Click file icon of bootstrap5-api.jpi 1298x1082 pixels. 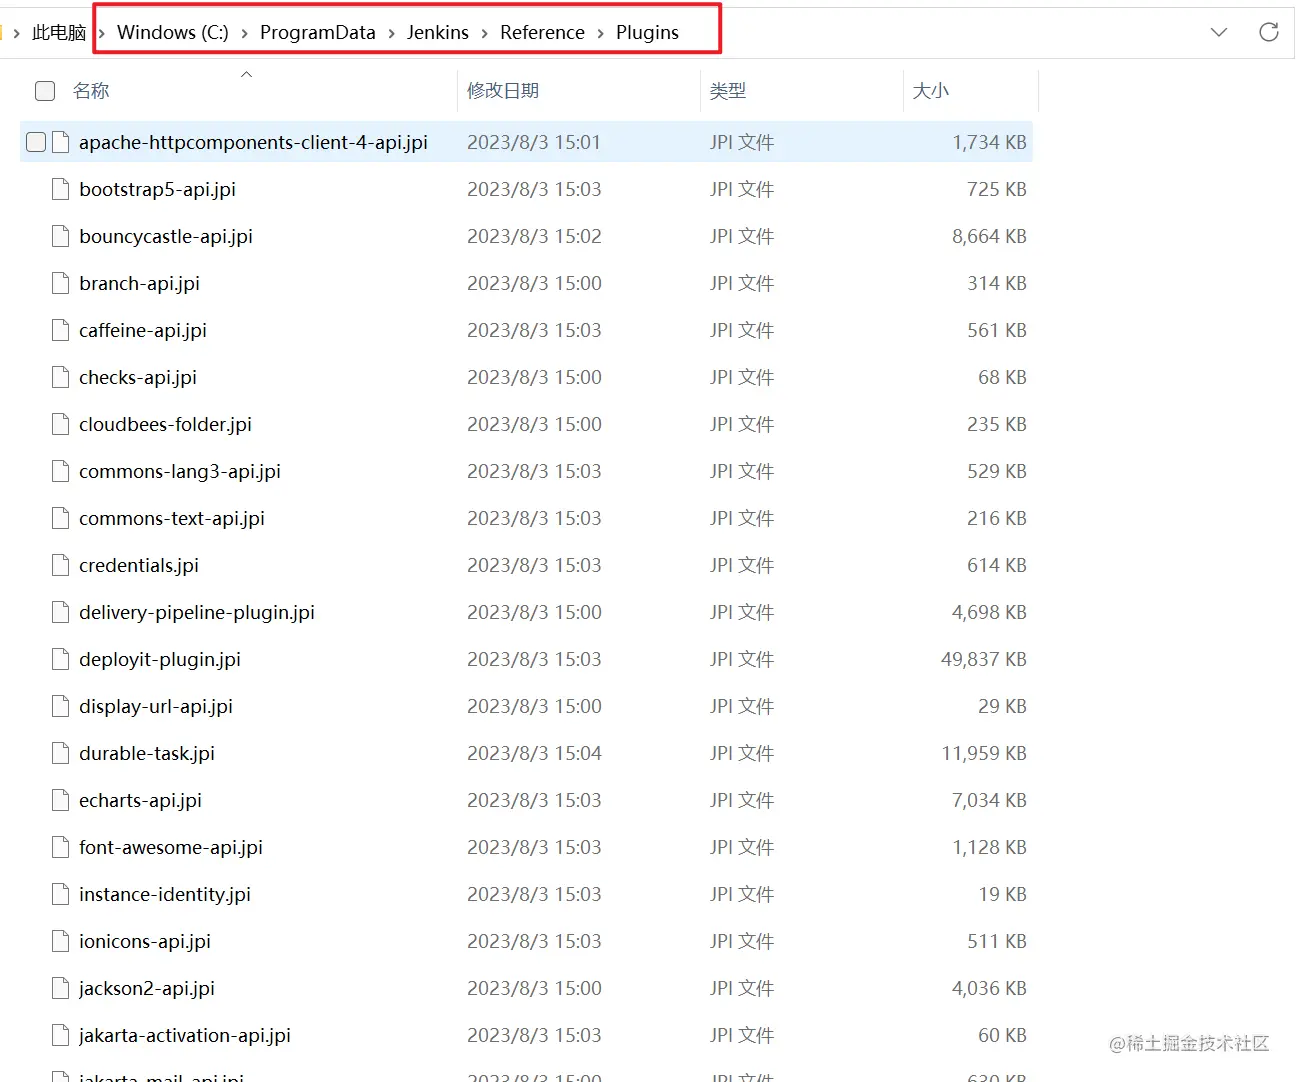61,189
